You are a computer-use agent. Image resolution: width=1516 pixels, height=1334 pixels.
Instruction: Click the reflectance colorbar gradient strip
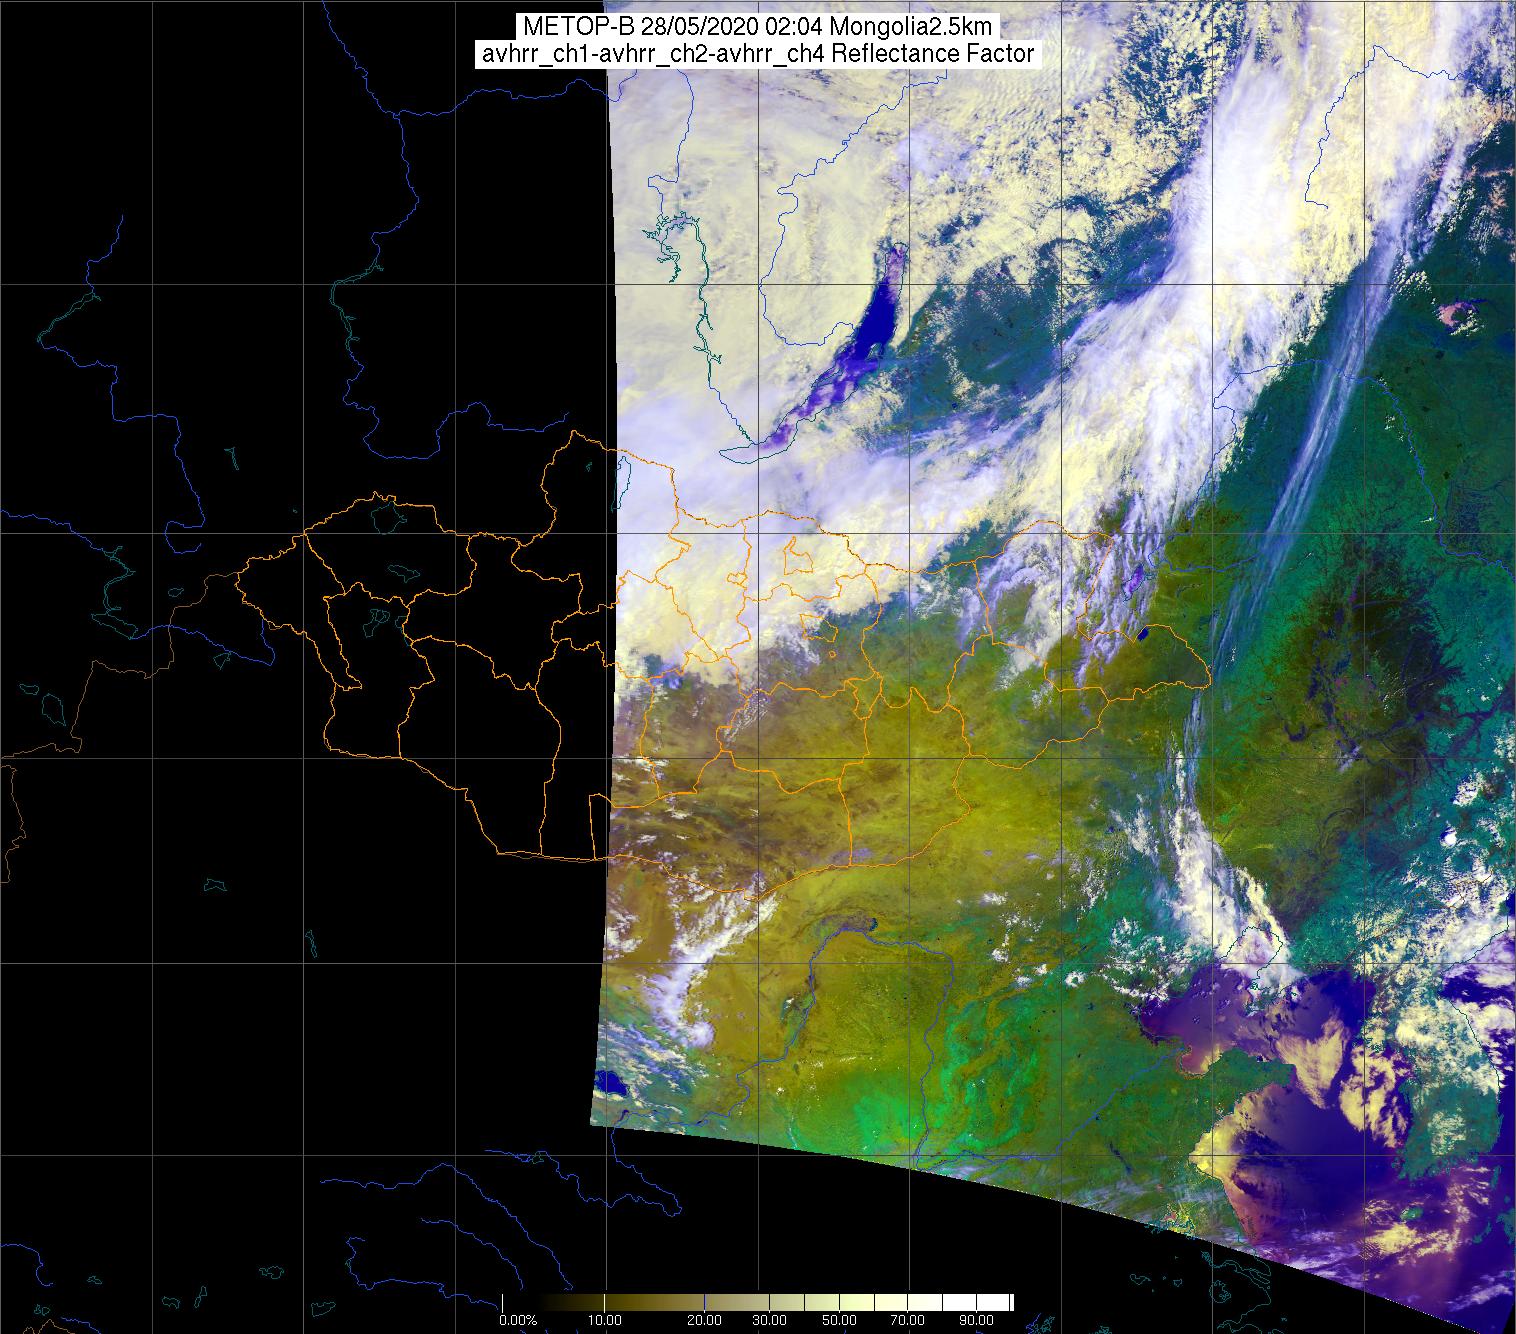click(757, 1302)
